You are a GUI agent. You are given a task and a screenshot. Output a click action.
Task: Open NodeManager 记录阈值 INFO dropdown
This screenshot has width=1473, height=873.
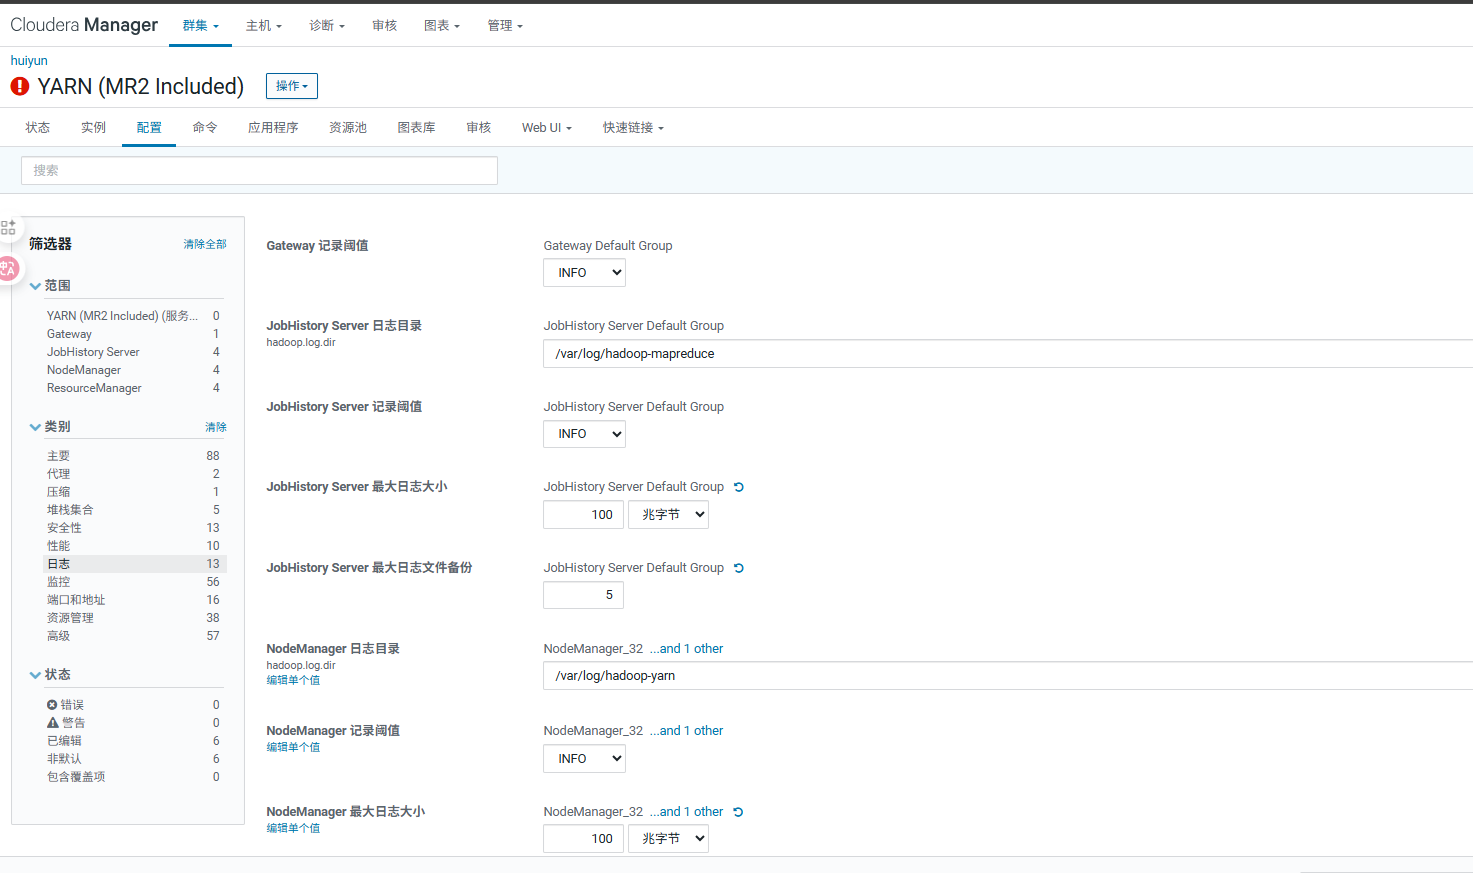coord(584,759)
